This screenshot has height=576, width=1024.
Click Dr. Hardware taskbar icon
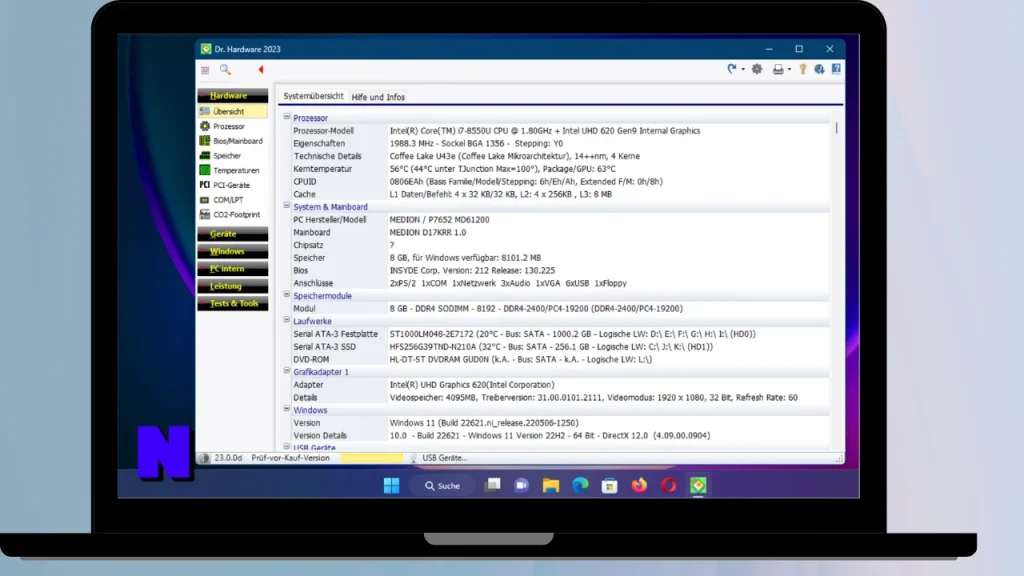click(698, 485)
